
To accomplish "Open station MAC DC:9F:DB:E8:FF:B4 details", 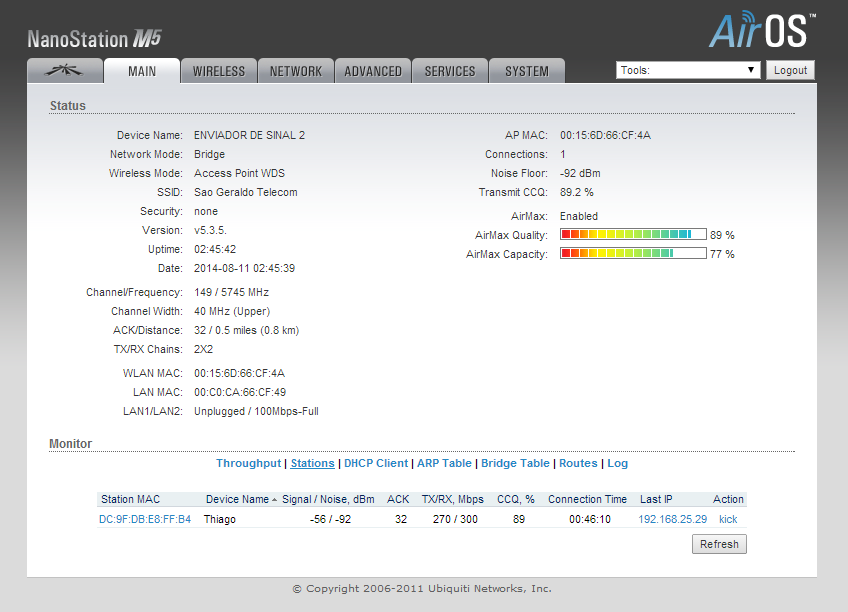I will tap(145, 519).
